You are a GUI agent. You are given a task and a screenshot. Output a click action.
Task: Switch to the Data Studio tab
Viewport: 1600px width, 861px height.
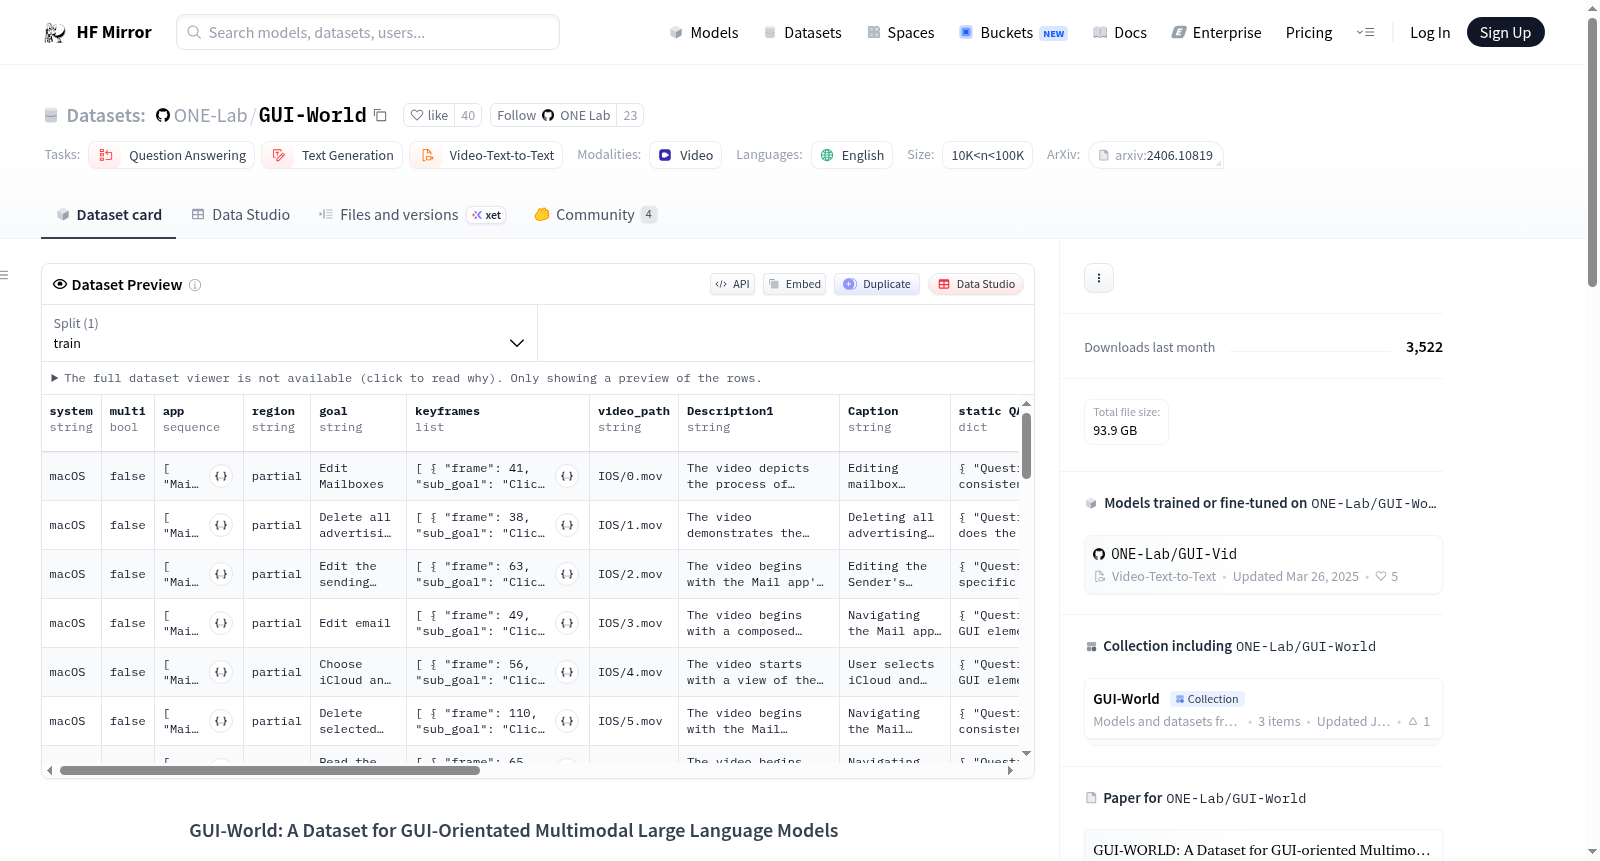tap(241, 215)
